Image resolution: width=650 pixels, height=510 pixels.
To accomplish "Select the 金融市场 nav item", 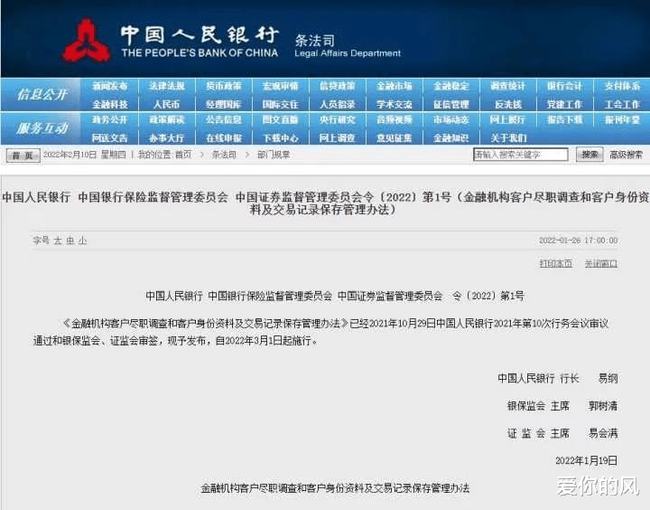I will (394, 87).
